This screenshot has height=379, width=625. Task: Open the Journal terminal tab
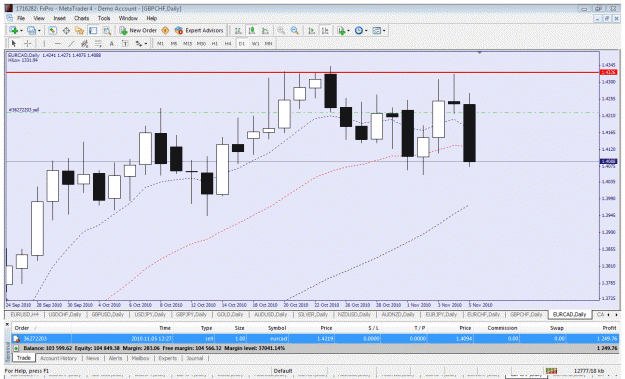(195, 358)
